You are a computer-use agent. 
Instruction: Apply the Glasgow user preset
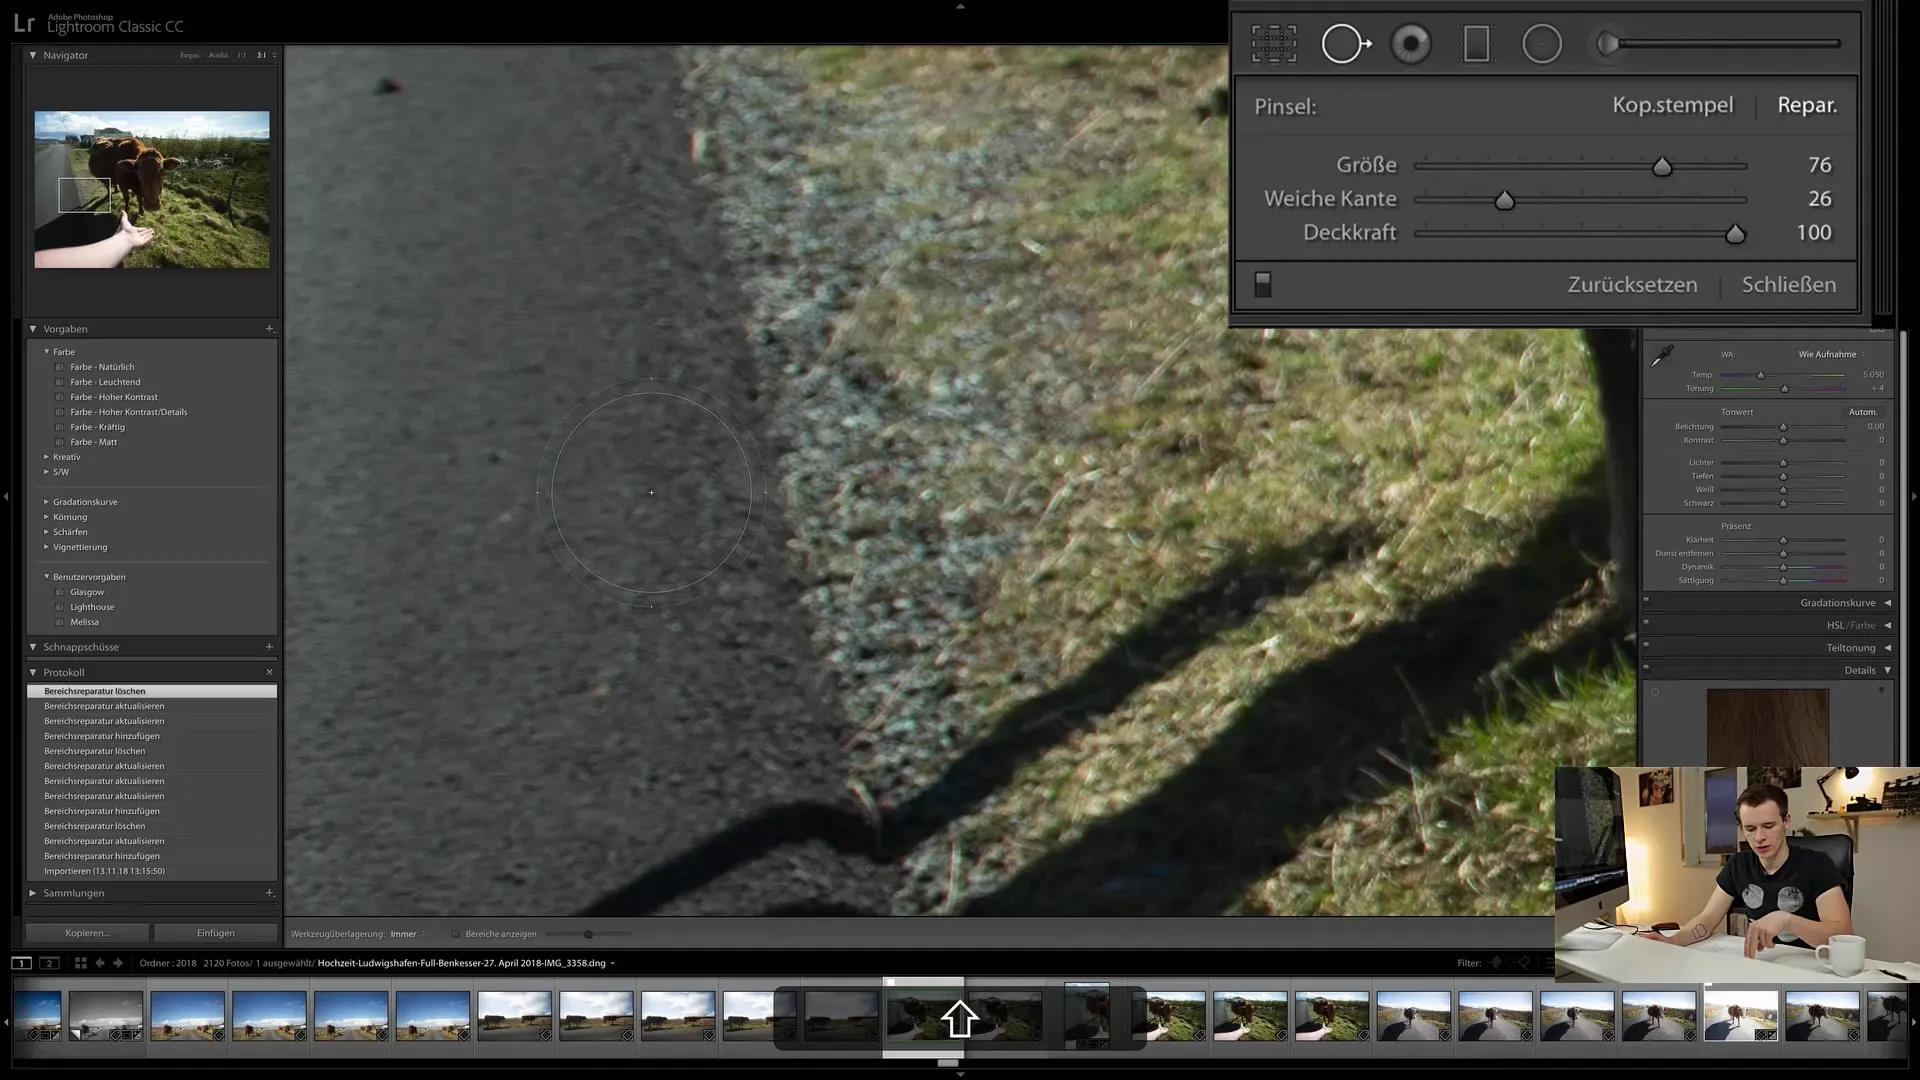pyautogui.click(x=87, y=592)
